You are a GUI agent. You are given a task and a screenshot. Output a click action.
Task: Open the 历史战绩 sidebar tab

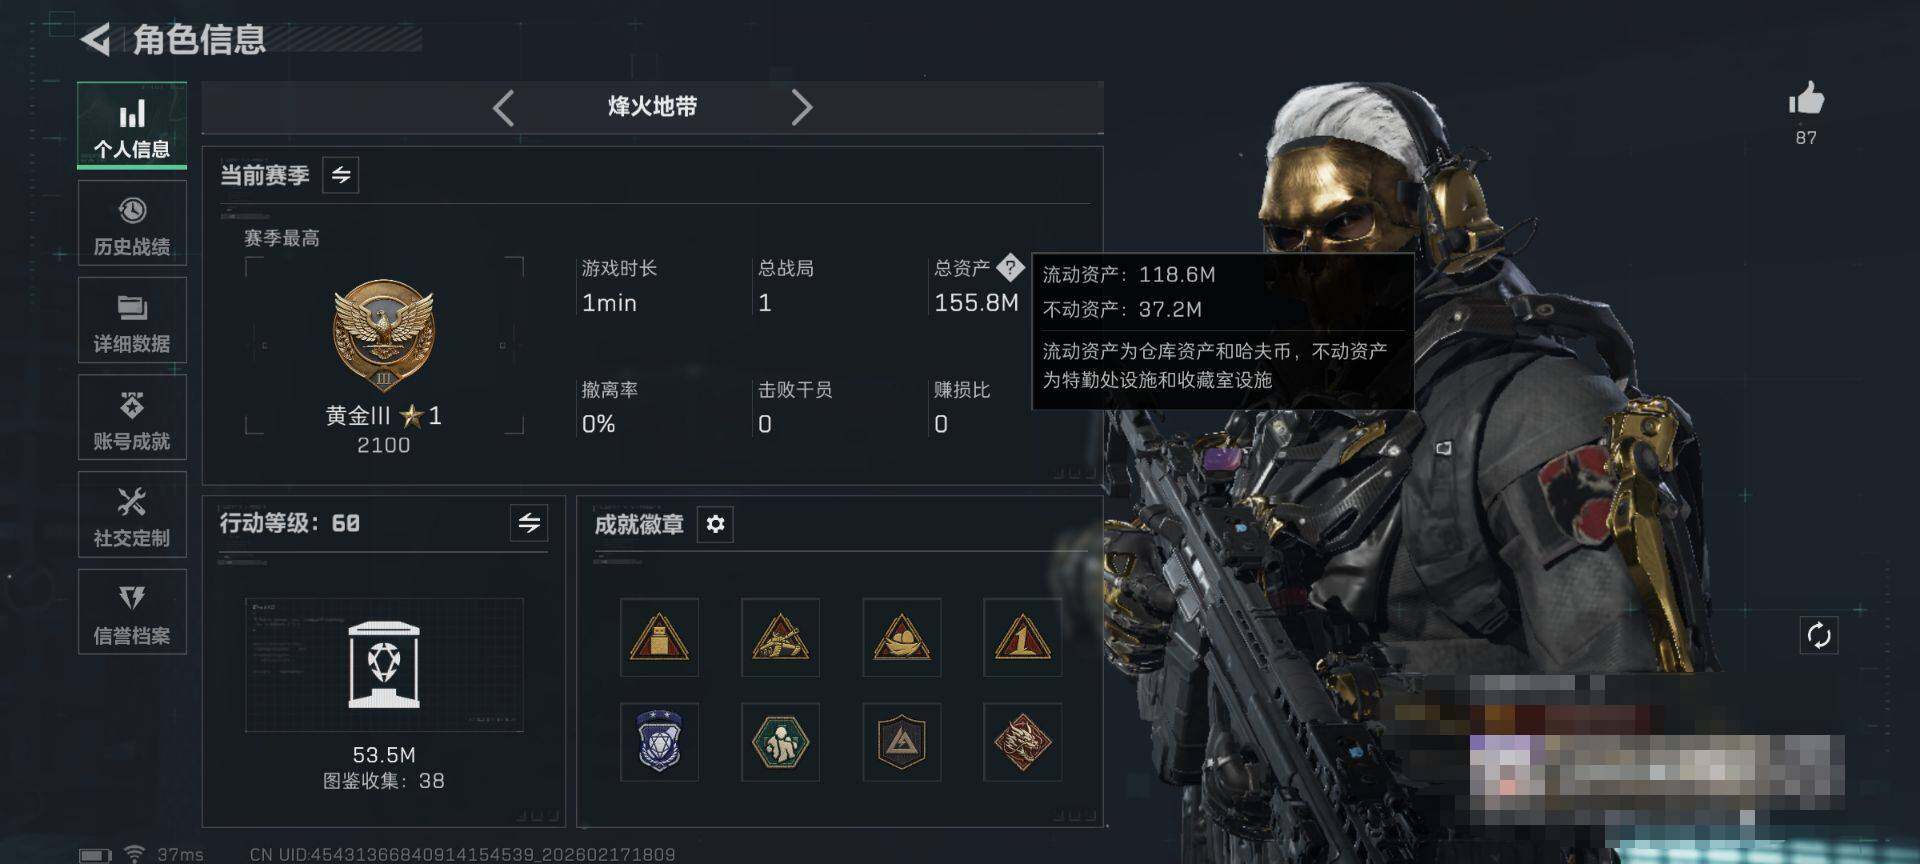[132, 224]
